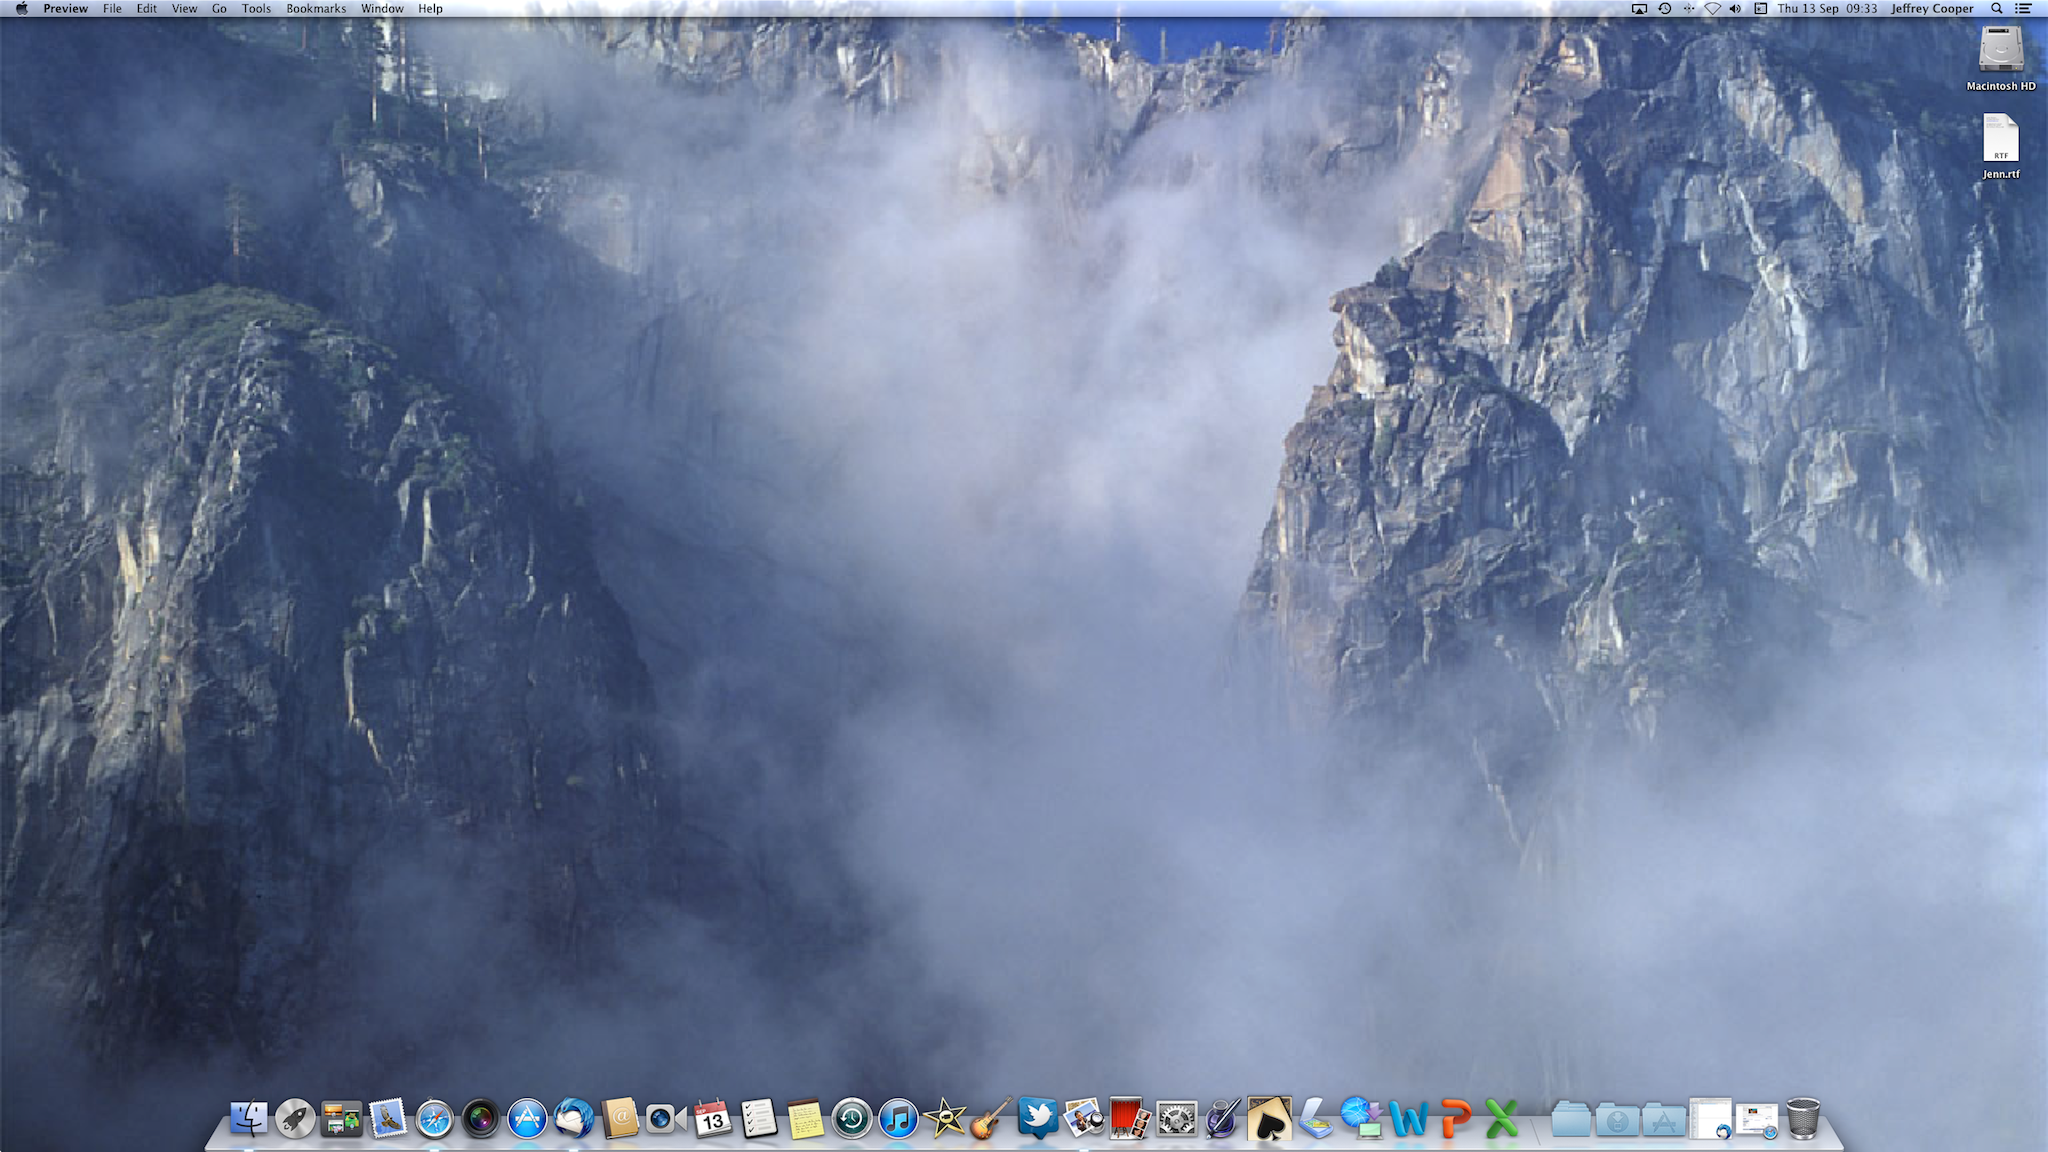Launch FaceTime from the Dock

666,1118
